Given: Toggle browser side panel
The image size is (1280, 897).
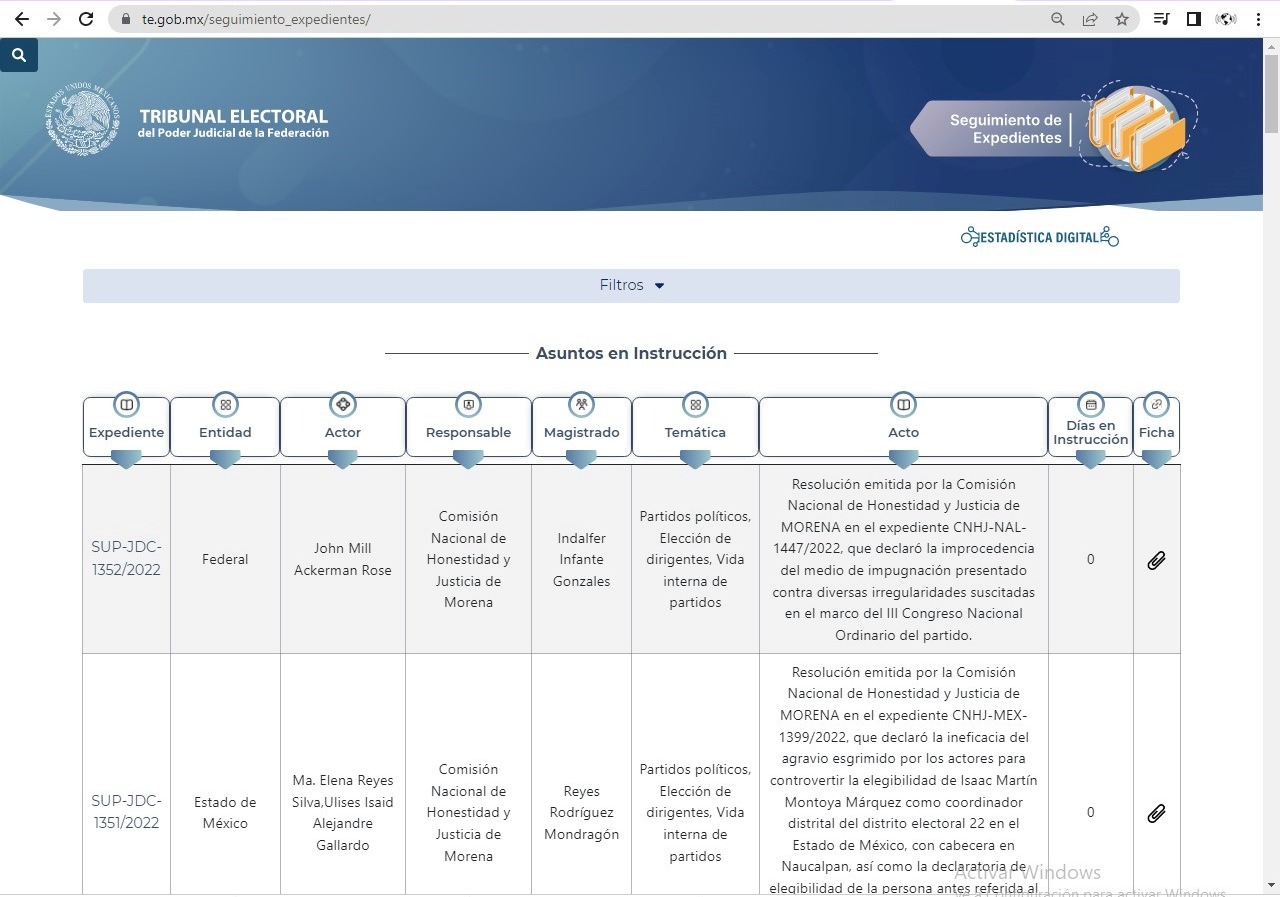Looking at the screenshot, I should click(1193, 19).
